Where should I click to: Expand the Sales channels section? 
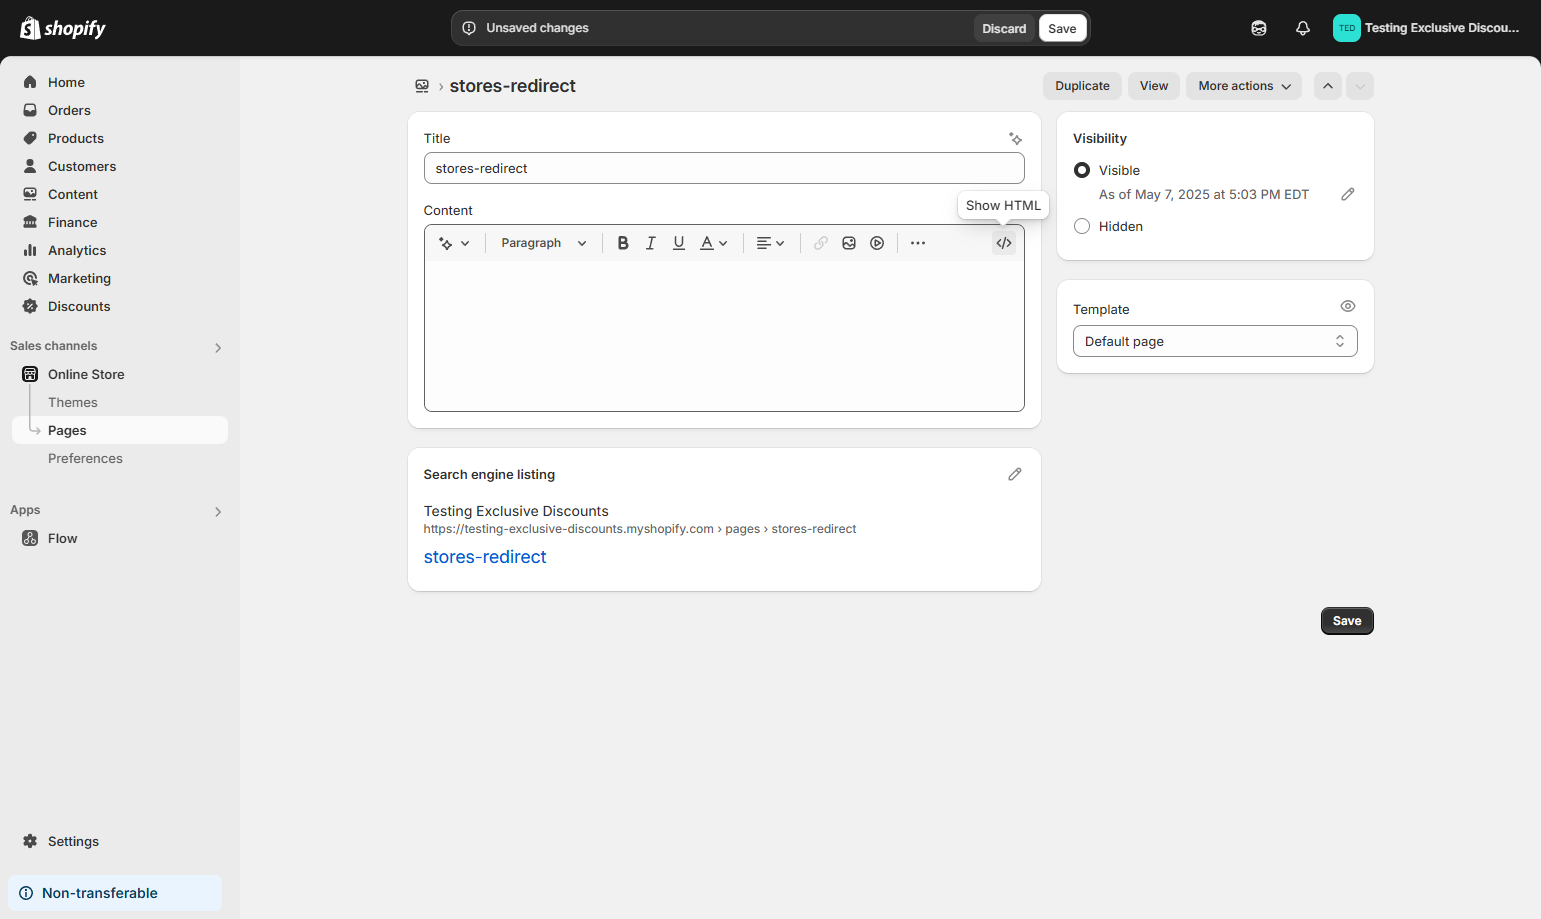pos(218,347)
